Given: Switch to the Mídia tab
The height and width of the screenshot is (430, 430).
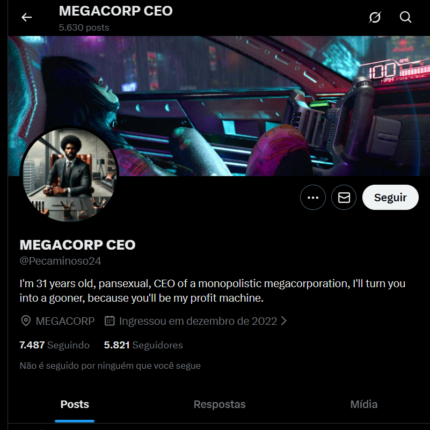Looking at the screenshot, I should pyautogui.click(x=364, y=404).
